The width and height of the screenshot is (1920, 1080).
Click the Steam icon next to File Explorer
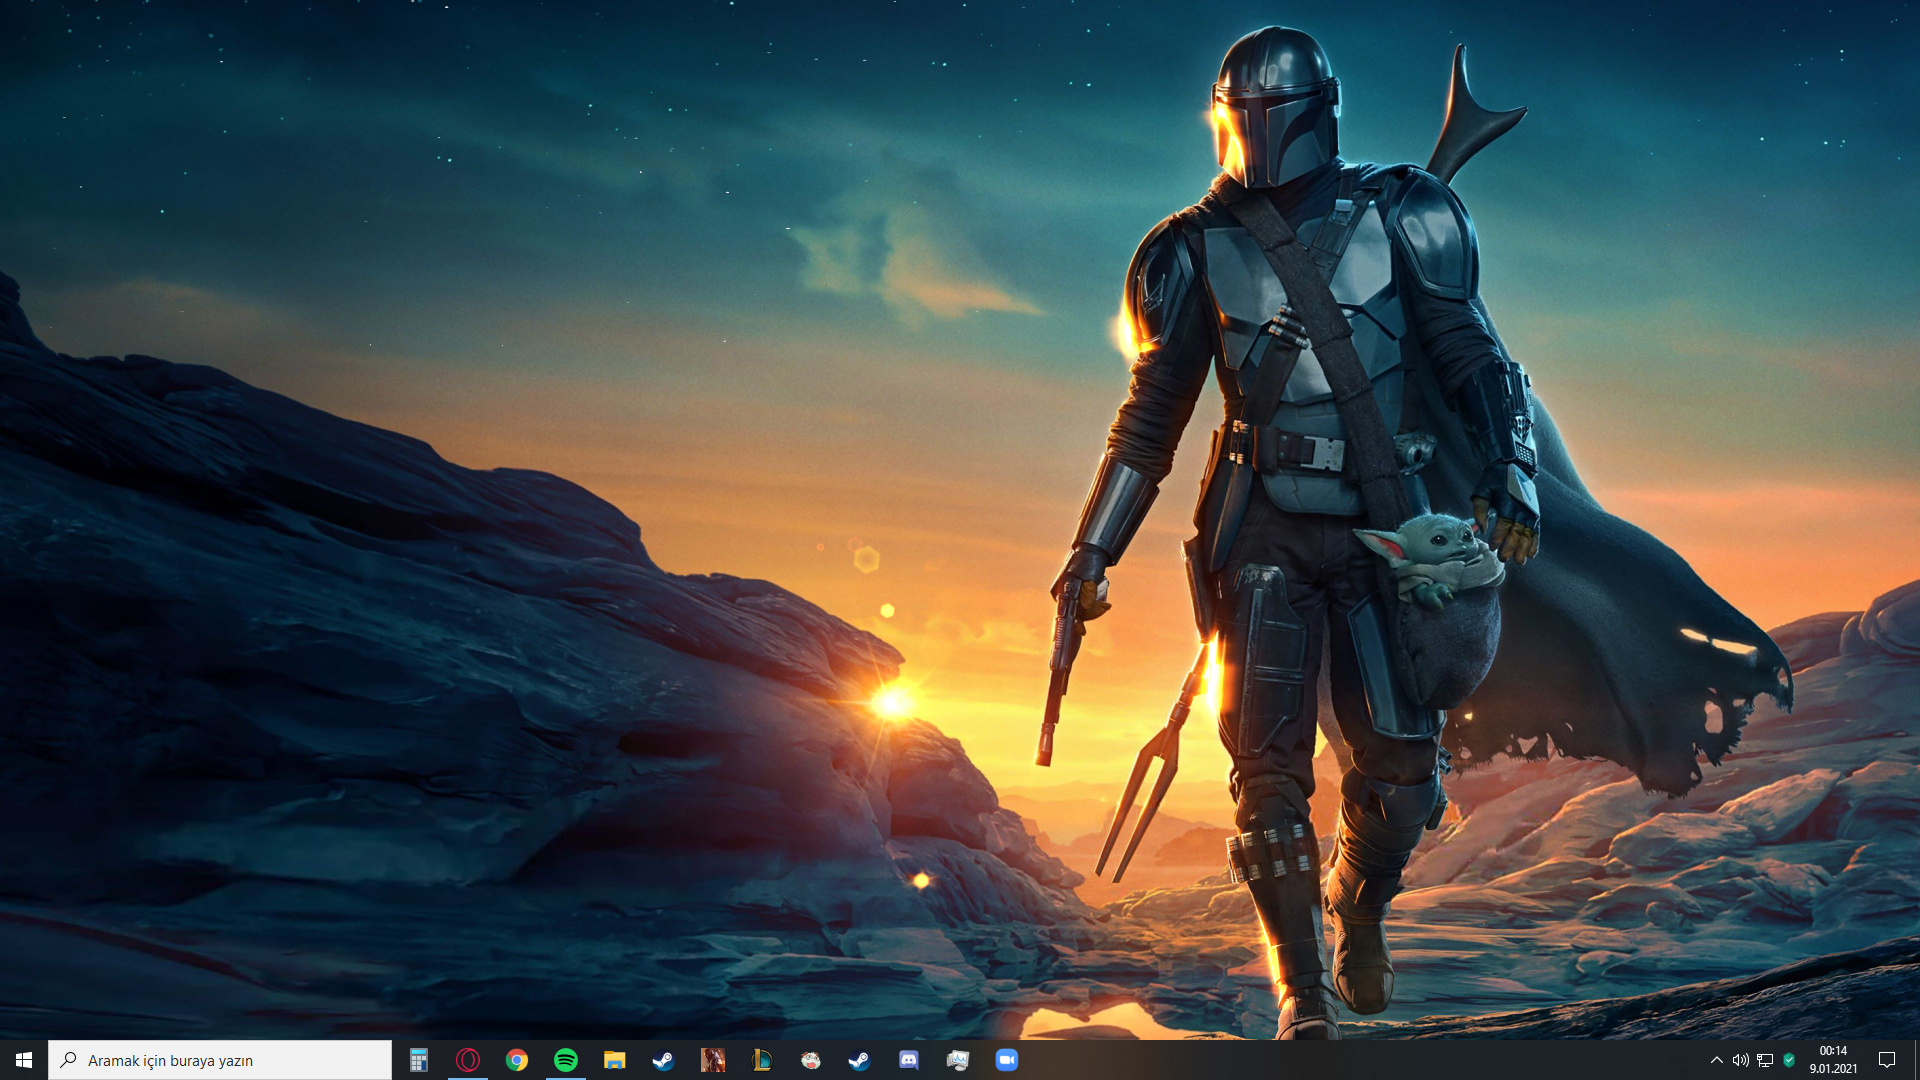point(663,1060)
